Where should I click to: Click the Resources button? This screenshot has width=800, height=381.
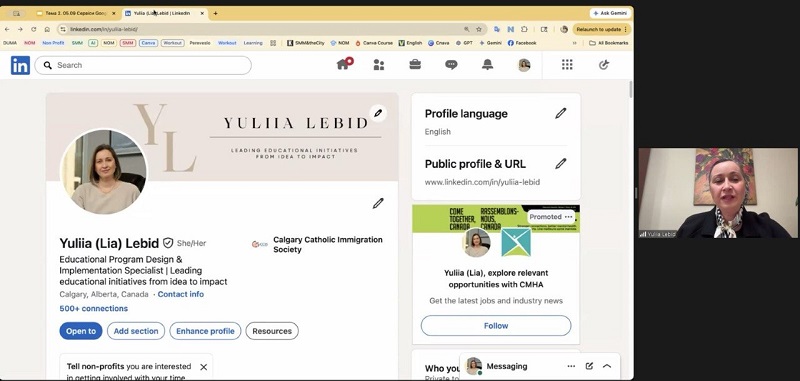[x=272, y=331]
